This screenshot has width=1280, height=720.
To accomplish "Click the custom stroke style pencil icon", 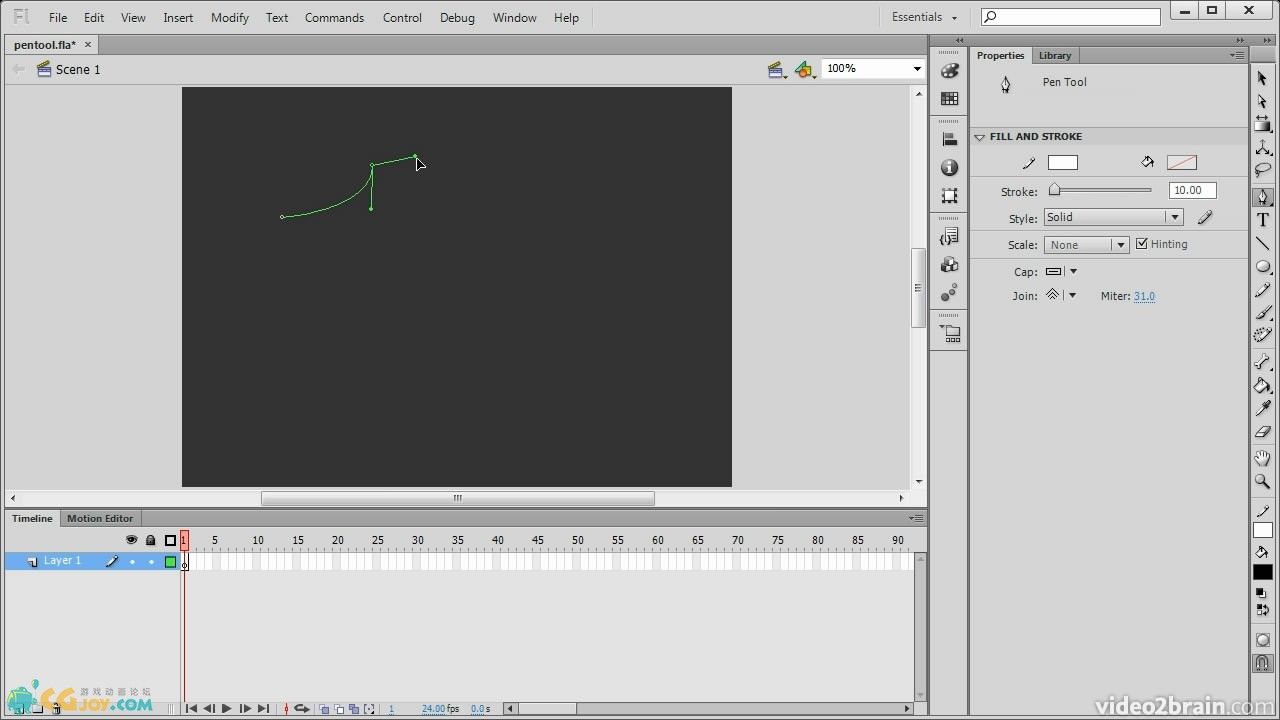I will (1205, 217).
